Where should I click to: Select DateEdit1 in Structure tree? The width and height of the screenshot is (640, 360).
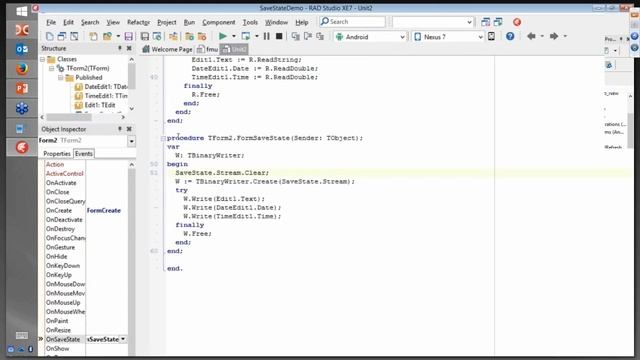(101, 87)
